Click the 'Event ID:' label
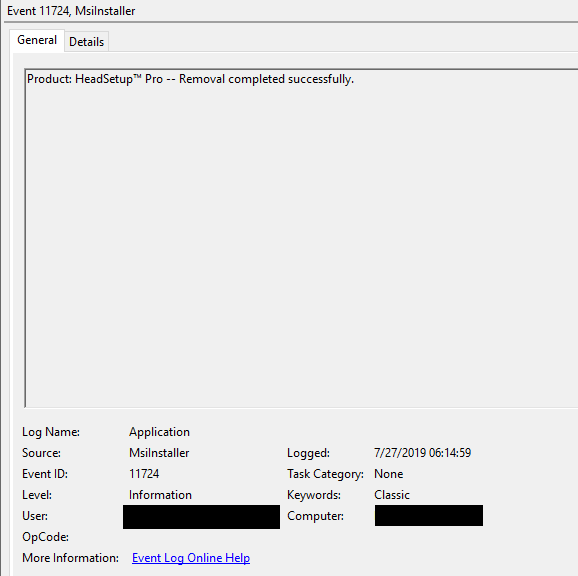 (x=45, y=474)
